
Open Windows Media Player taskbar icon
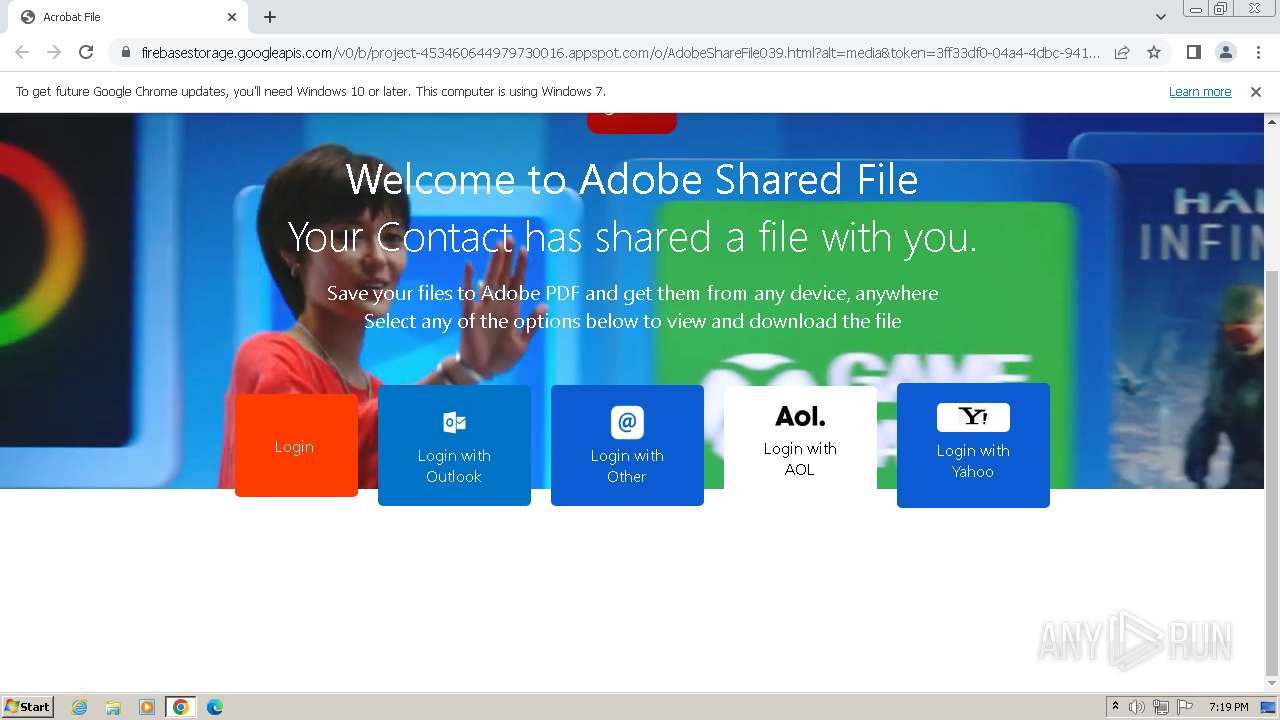click(x=147, y=707)
